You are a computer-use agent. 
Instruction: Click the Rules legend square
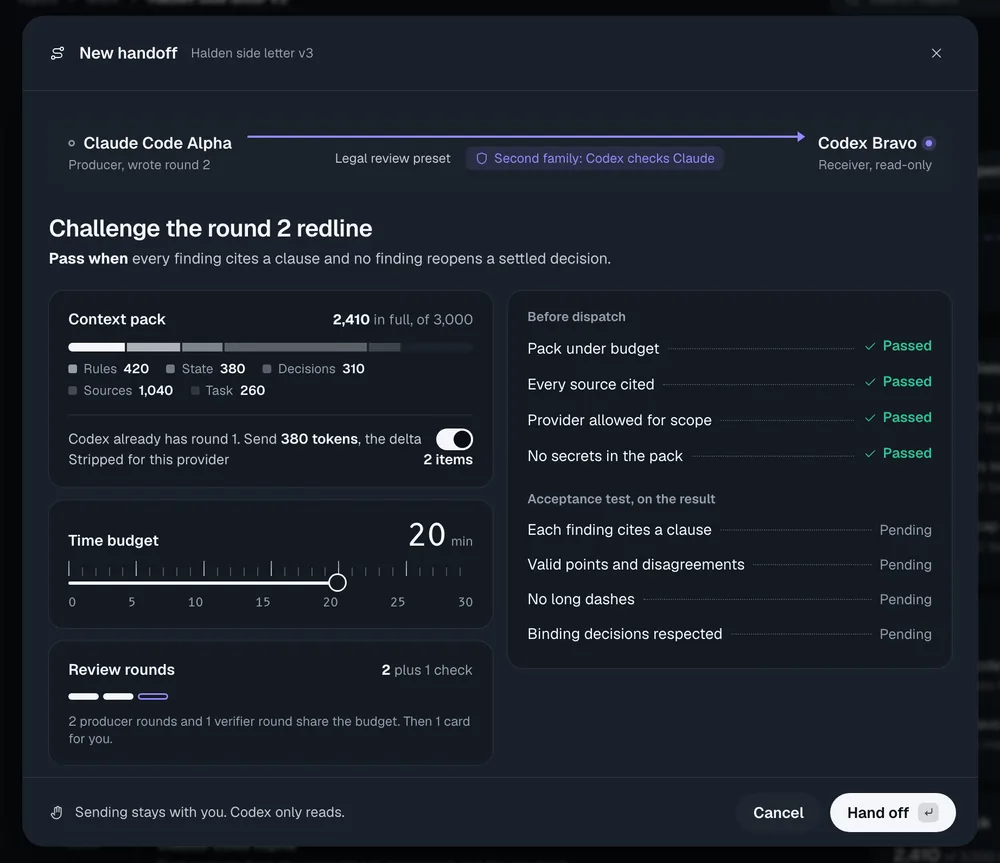coord(73,369)
